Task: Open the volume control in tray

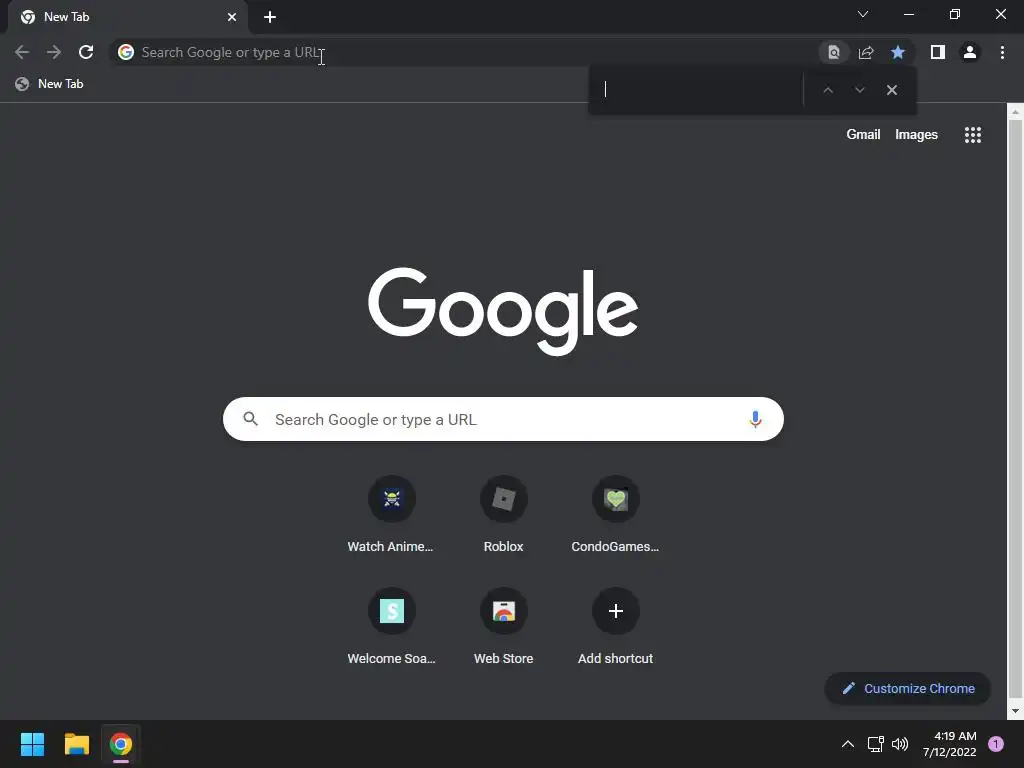Action: tap(900, 744)
